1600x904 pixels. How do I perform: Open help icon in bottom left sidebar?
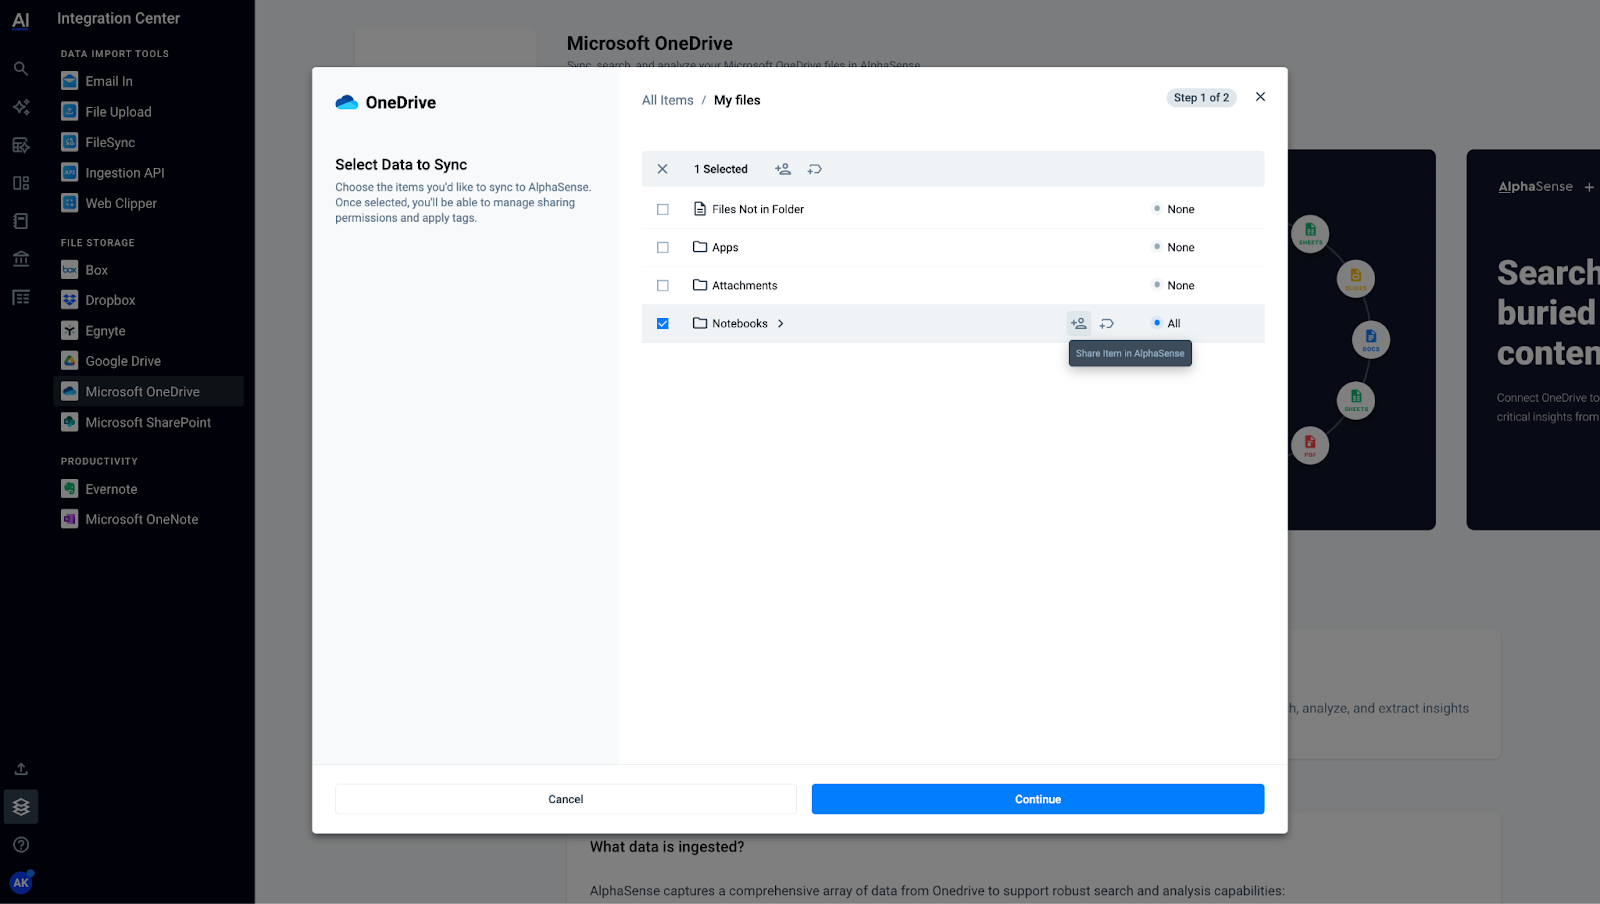21,845
